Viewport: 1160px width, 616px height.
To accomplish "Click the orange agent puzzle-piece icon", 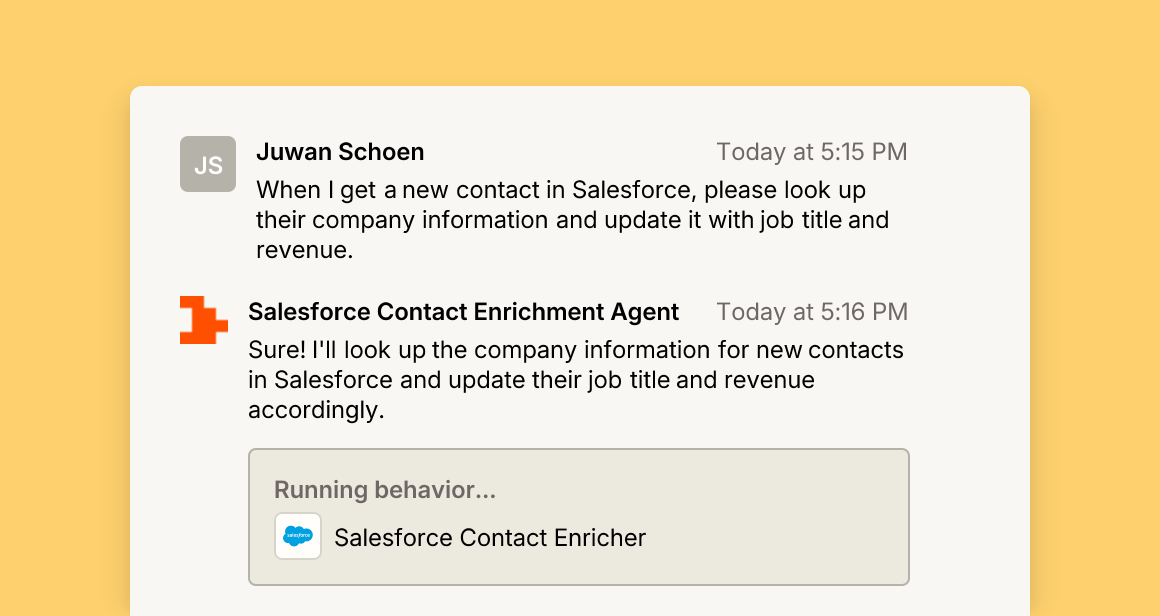I will pyautogui.click(x=203, y=320).
